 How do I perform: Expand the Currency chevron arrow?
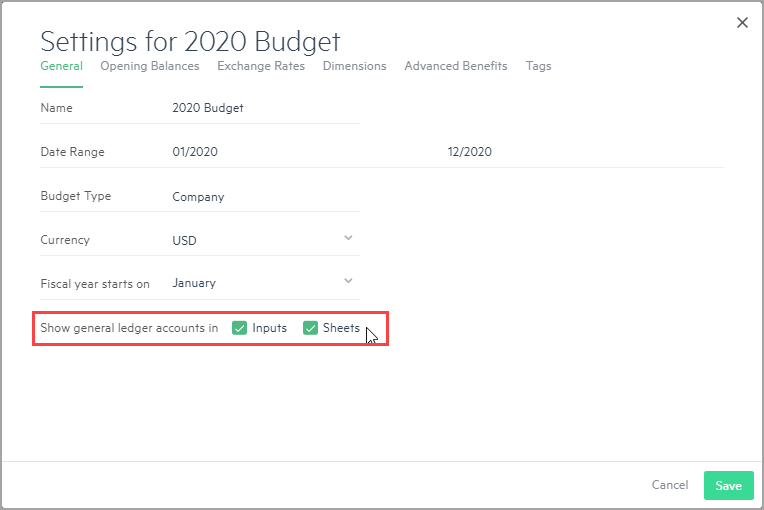pos(348,238)
